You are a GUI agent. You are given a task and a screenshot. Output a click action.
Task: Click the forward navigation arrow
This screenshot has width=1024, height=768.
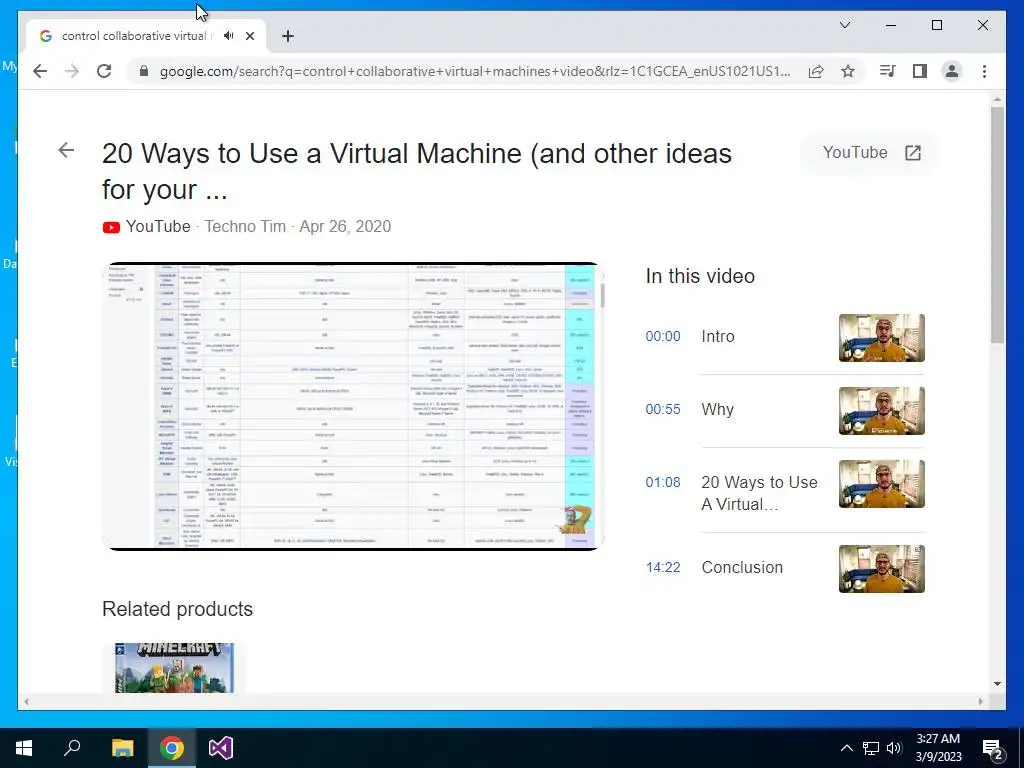click(x=72, y=71)
